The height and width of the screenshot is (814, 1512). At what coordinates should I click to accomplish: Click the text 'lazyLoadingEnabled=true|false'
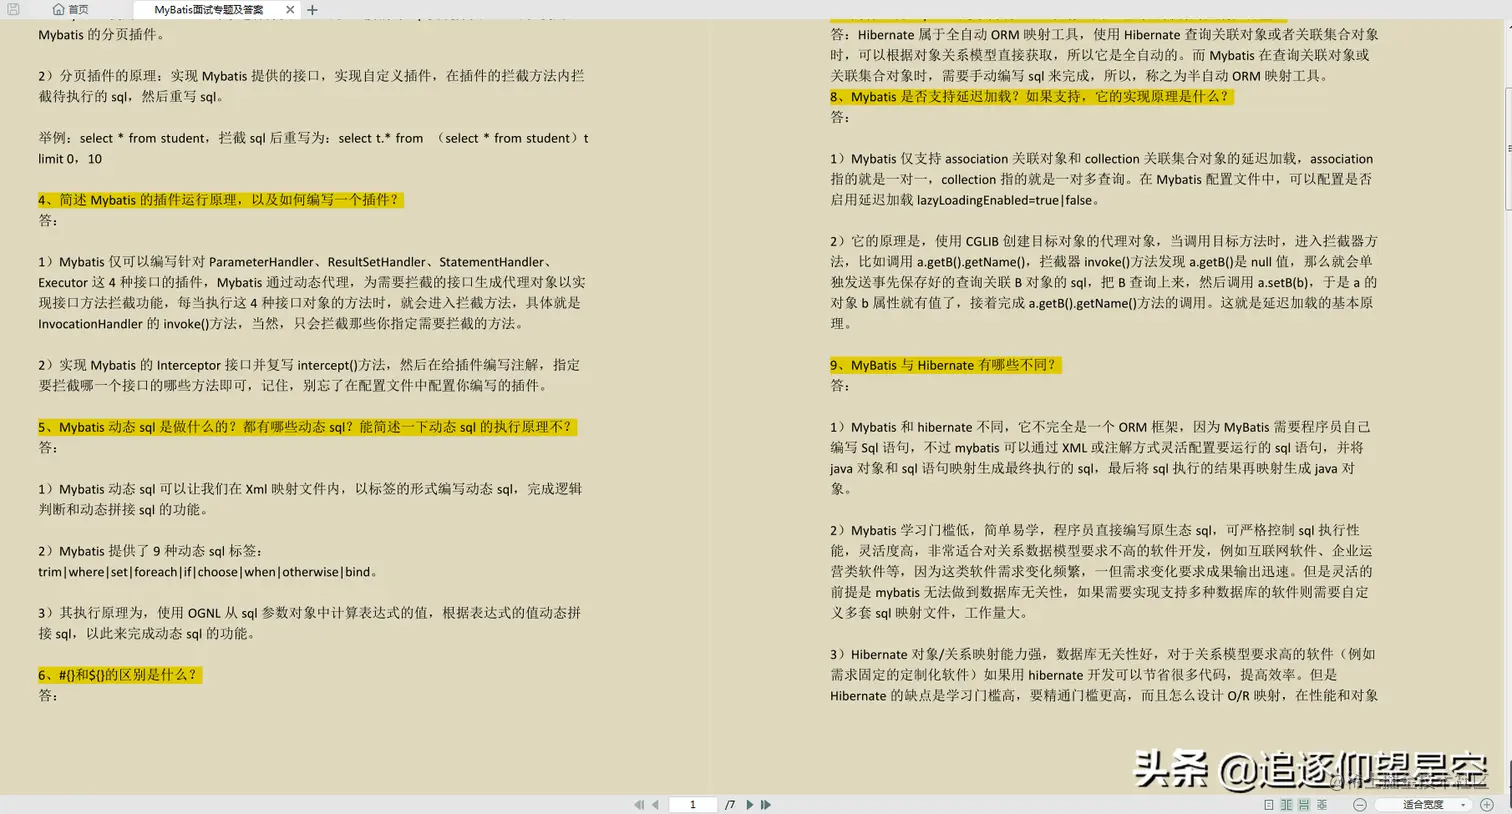pyautogui.click(x=1003, y=200)
